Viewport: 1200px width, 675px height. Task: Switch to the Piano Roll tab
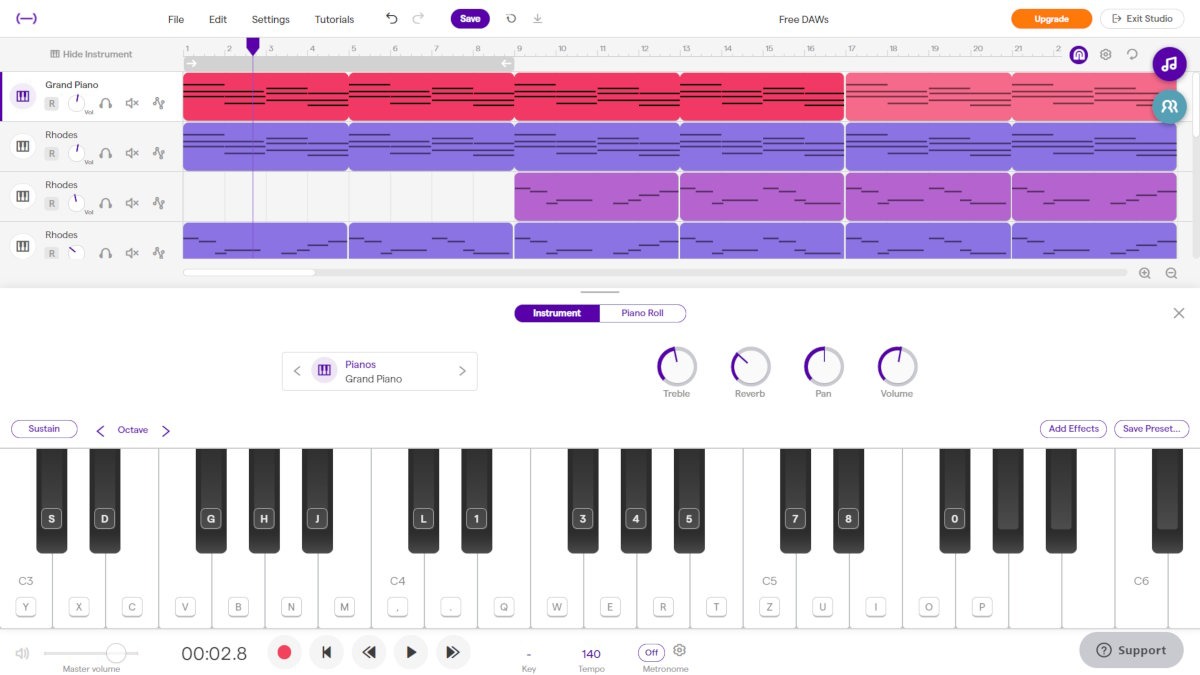tap(643, 313)
